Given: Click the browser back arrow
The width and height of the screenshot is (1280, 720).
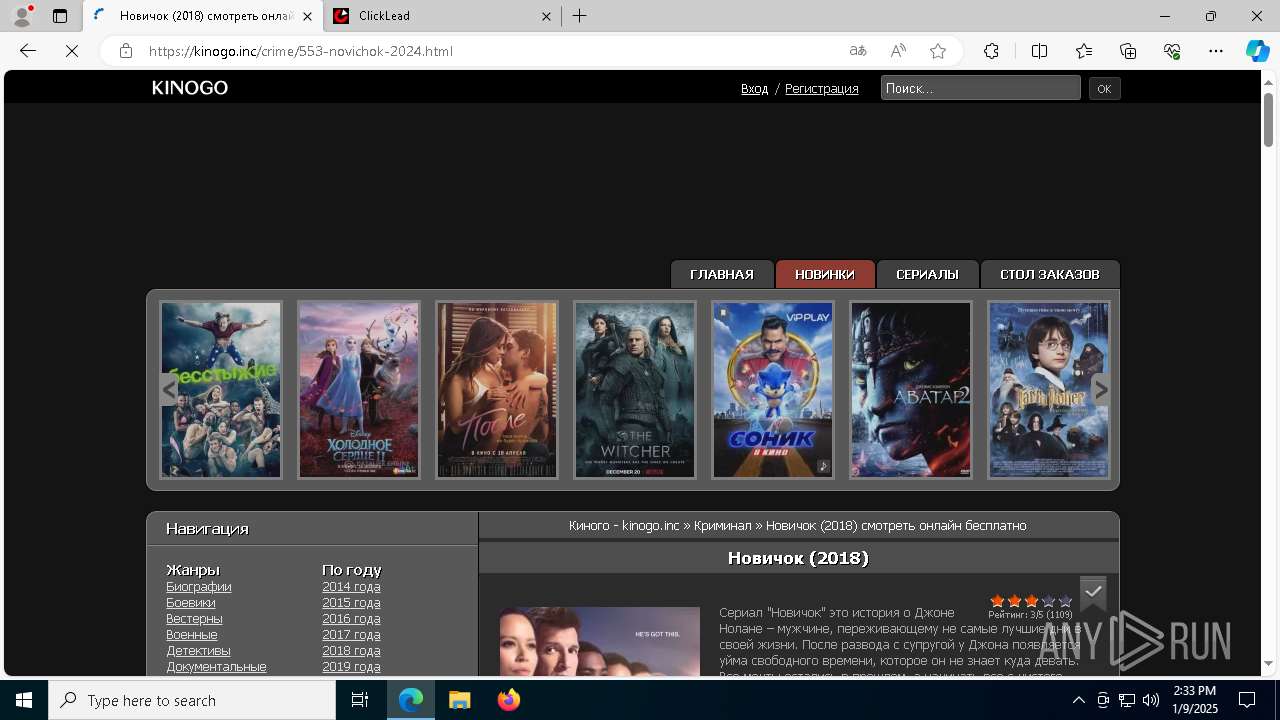Looking at the screenshot, I should [28, 51].
